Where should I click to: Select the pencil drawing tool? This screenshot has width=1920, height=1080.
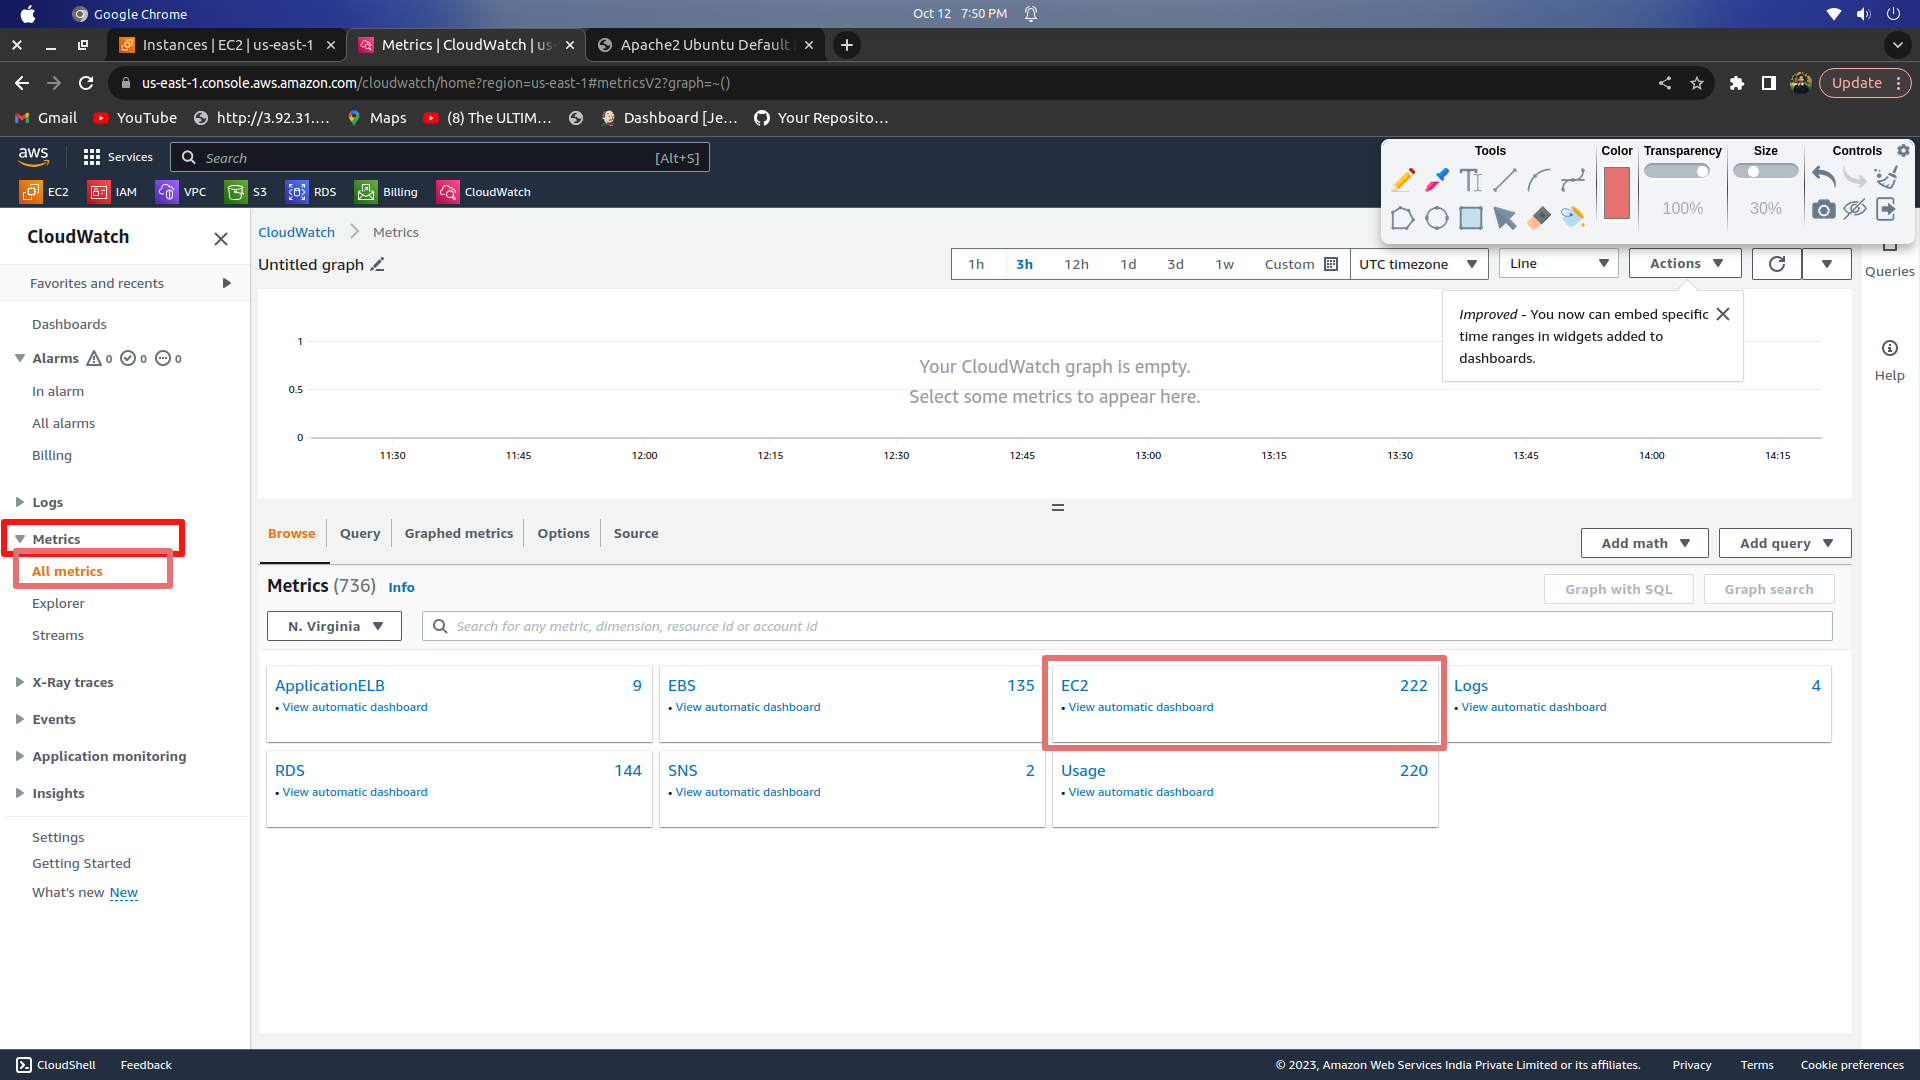[1403, 180]
